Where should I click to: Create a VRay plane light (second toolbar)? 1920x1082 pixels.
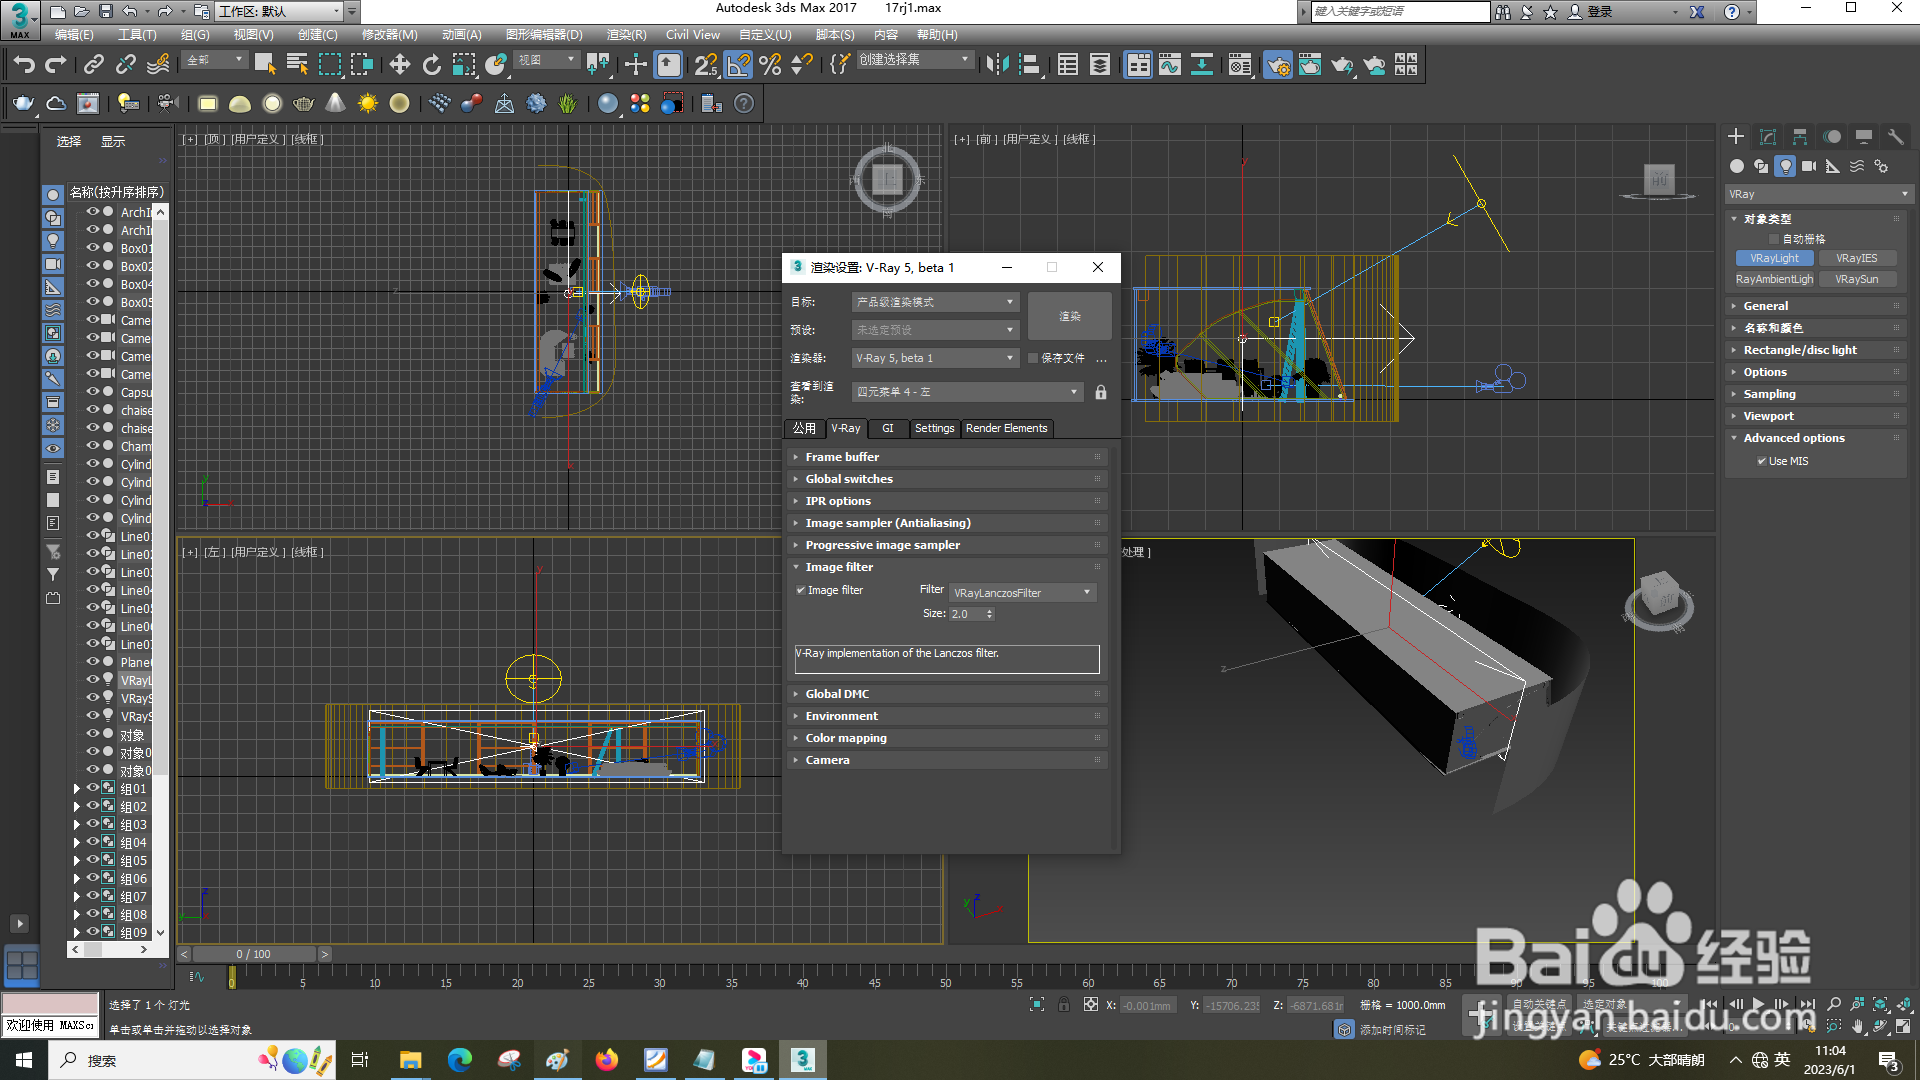pos(208,103)
